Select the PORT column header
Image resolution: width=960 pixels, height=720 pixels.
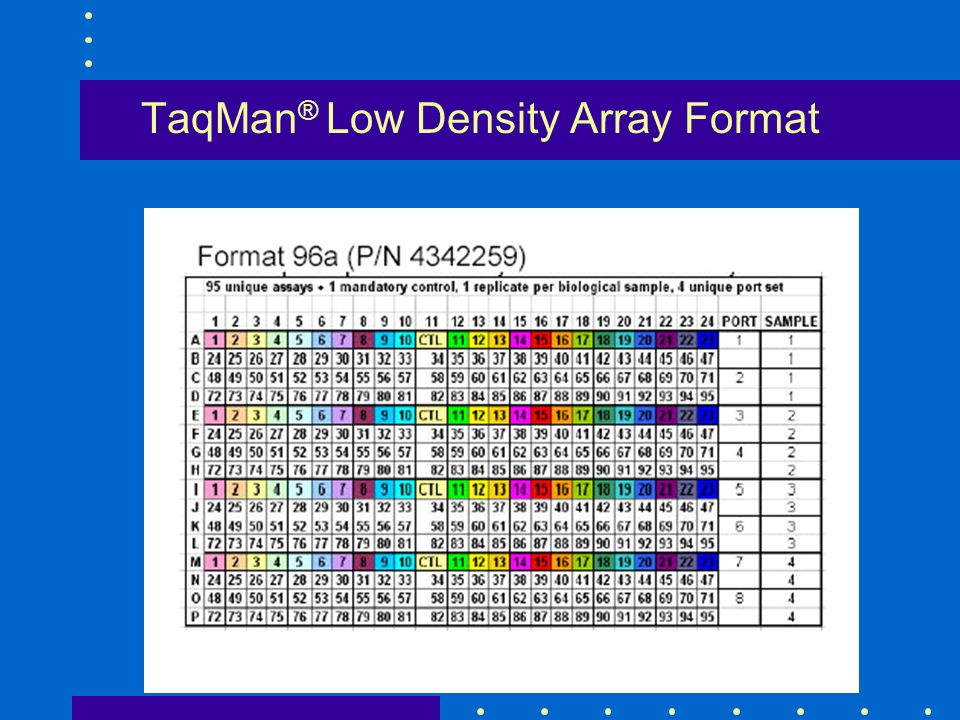click(x=739, y=321)
